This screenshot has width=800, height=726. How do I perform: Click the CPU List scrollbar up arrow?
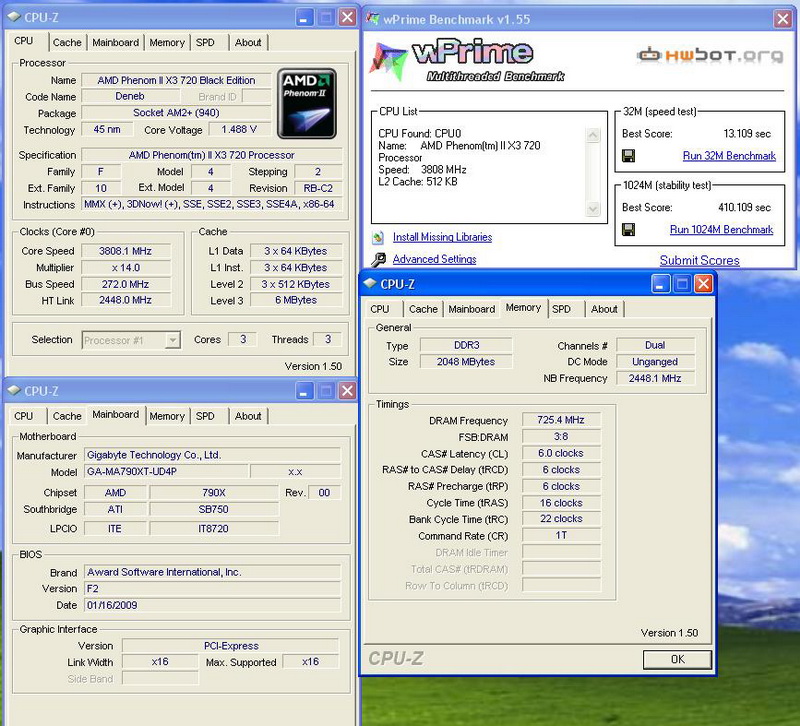click(x=593, y=135)
